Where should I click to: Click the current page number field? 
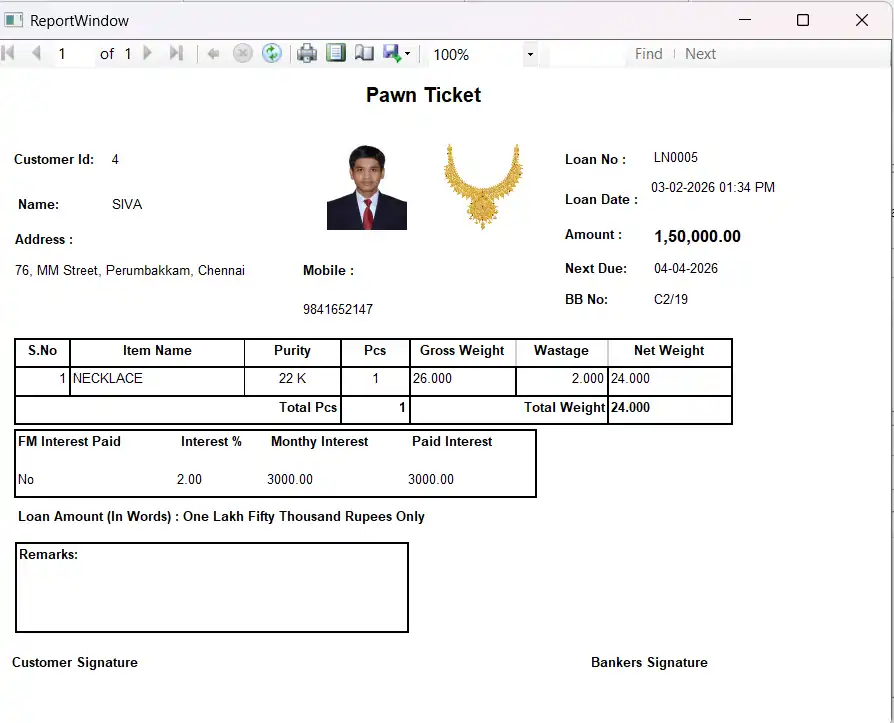tap(74, 54)
